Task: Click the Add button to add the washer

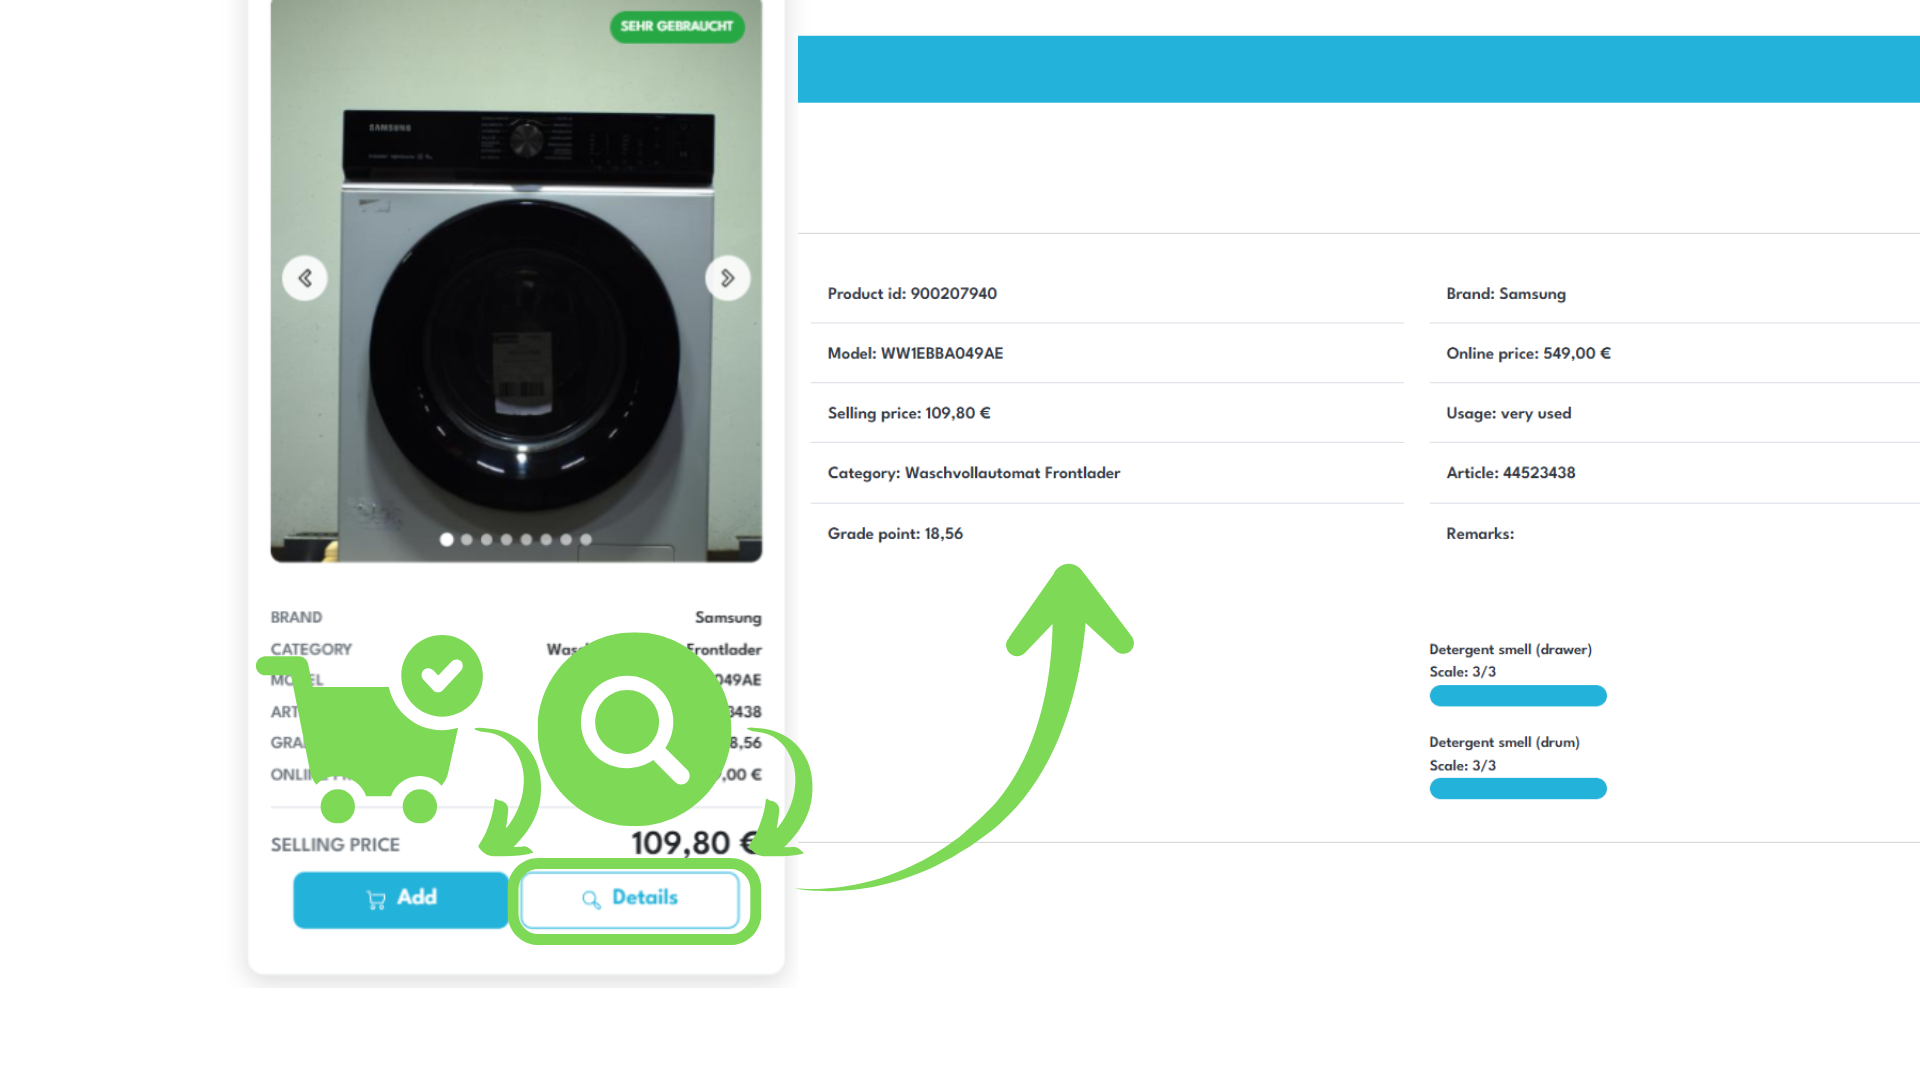Action: tap(400, 898)
